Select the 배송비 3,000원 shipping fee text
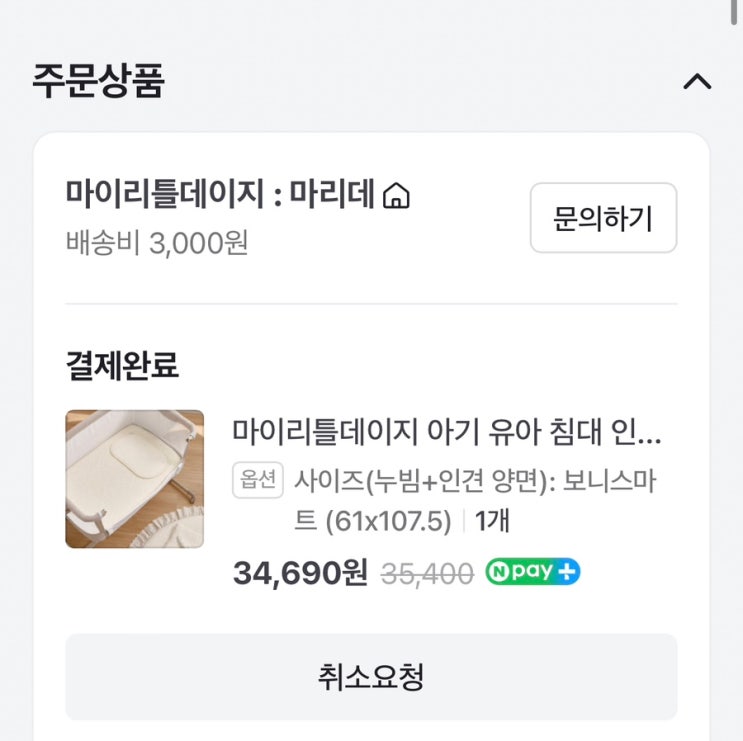 pos(157,243)
